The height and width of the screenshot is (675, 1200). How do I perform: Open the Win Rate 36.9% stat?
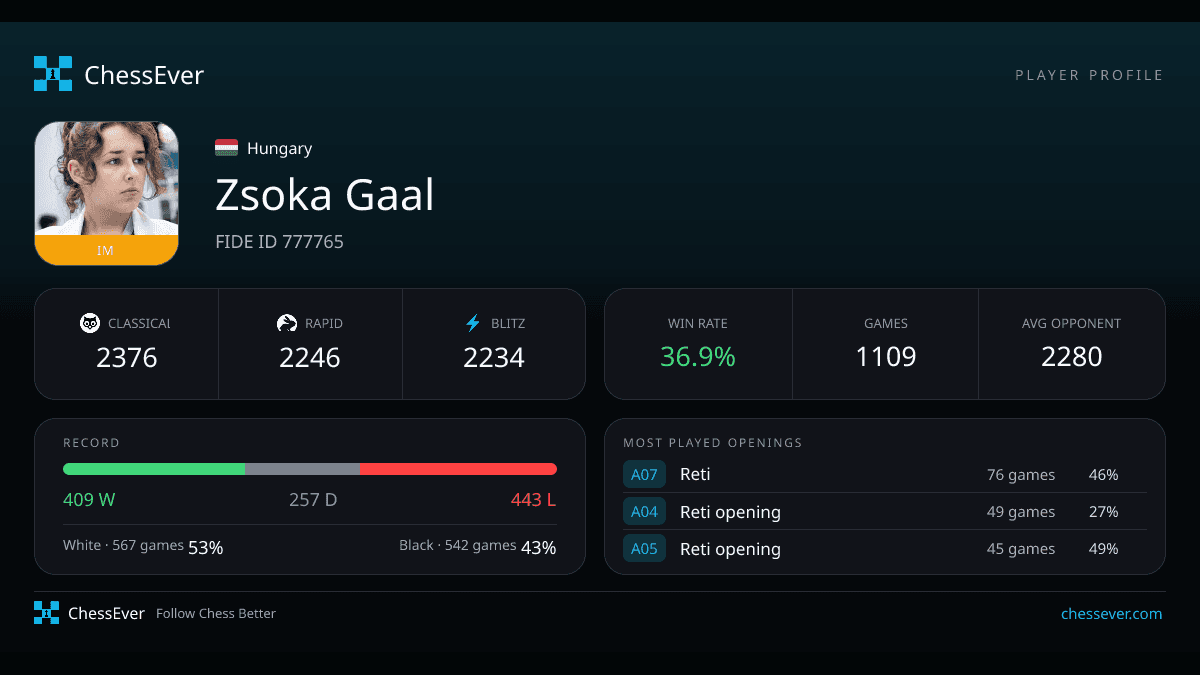point(698,344)
